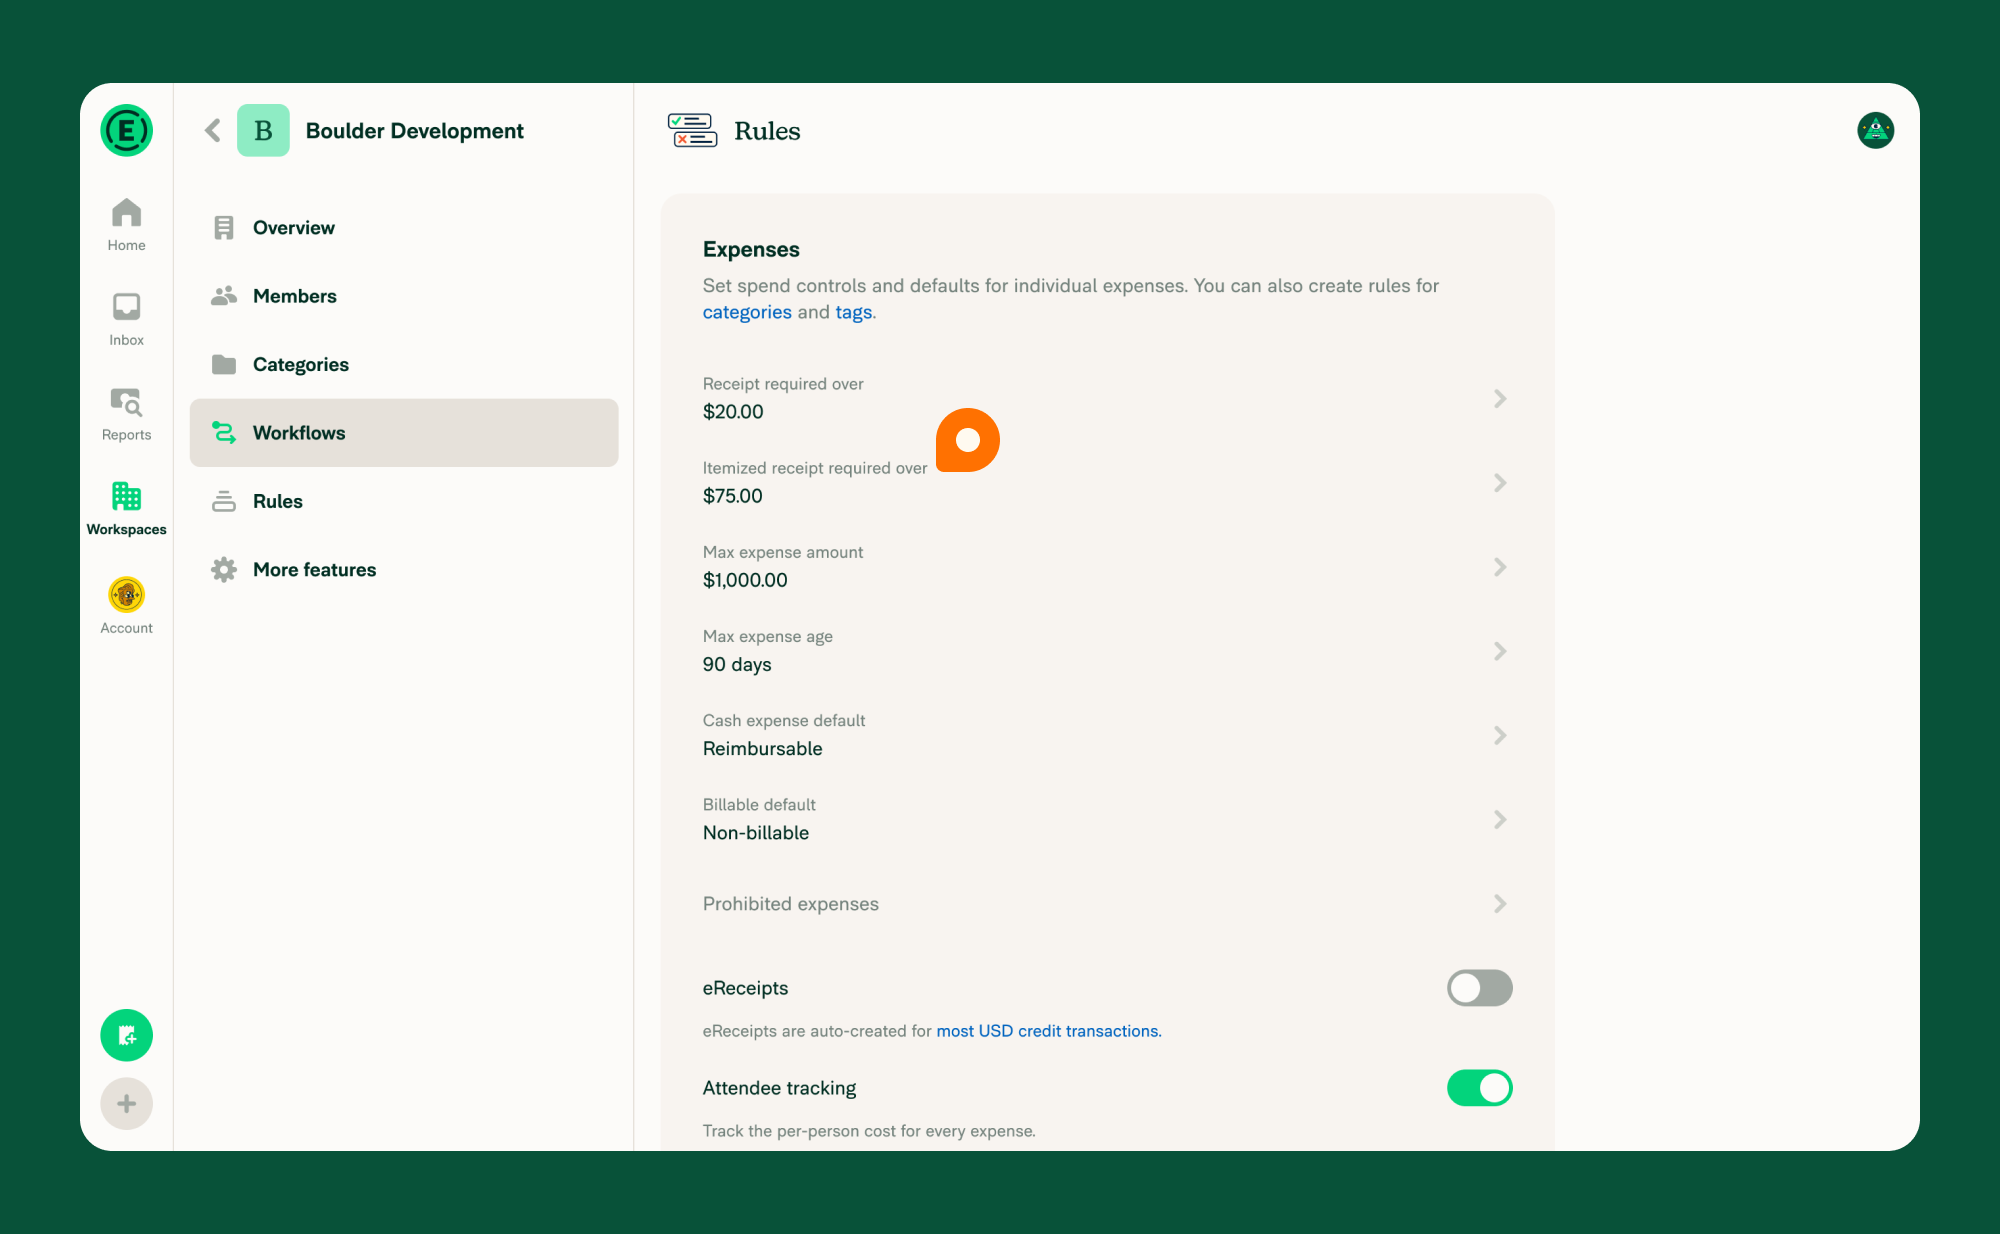The height and width of the screenshot is (1234, 2000).
Task: Open the most USD credit transactions link
Action: [x=1047, y=1031]
